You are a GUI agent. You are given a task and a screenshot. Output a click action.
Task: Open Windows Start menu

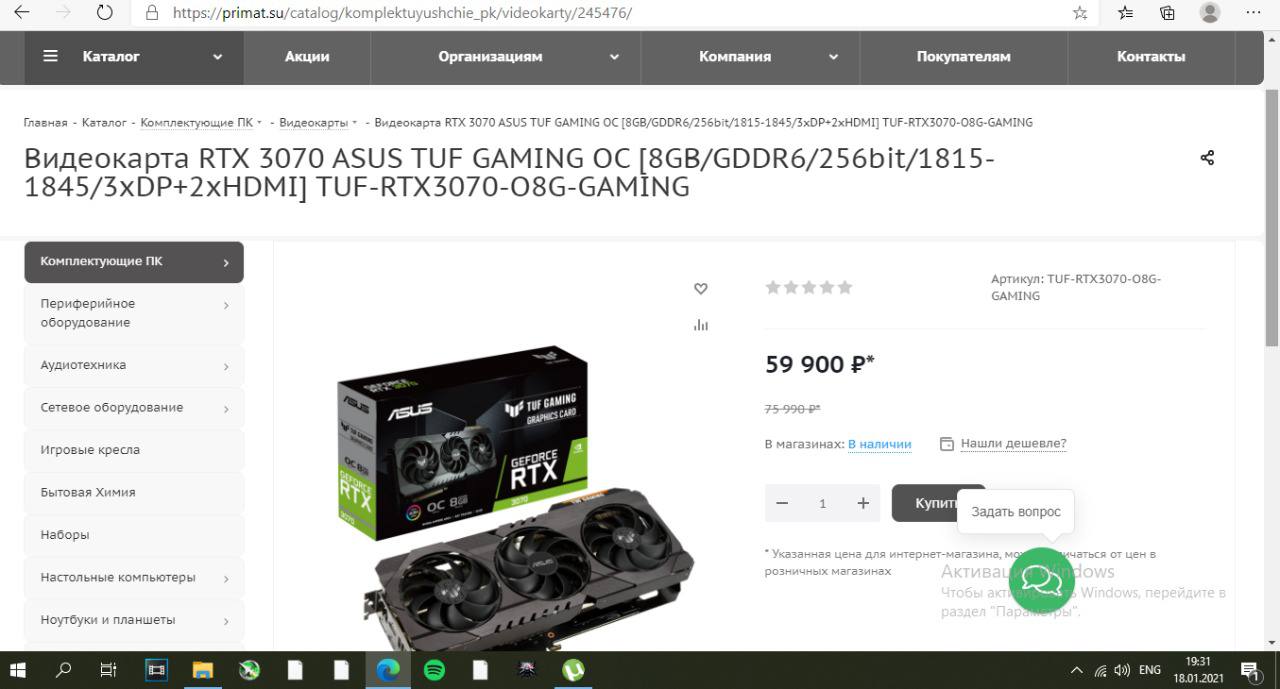17,670
